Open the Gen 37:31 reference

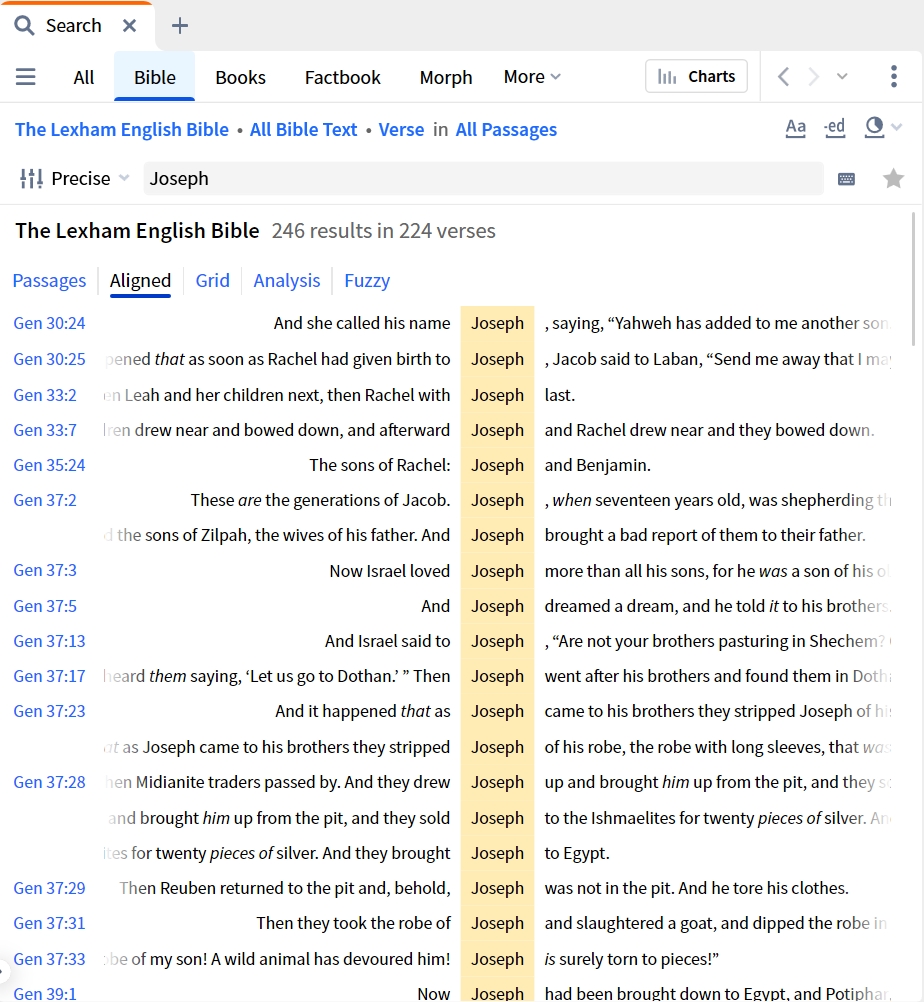pyautogui.click(x=49, y=923)
